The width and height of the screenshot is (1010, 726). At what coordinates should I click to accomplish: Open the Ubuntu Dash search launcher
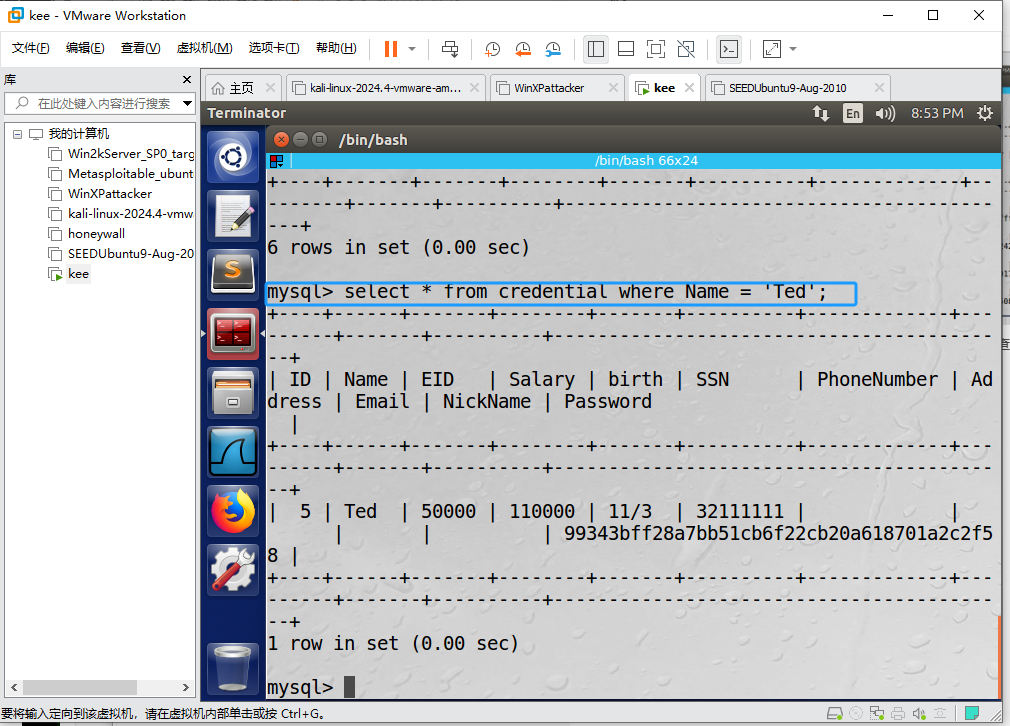click(x=233, y=157)
